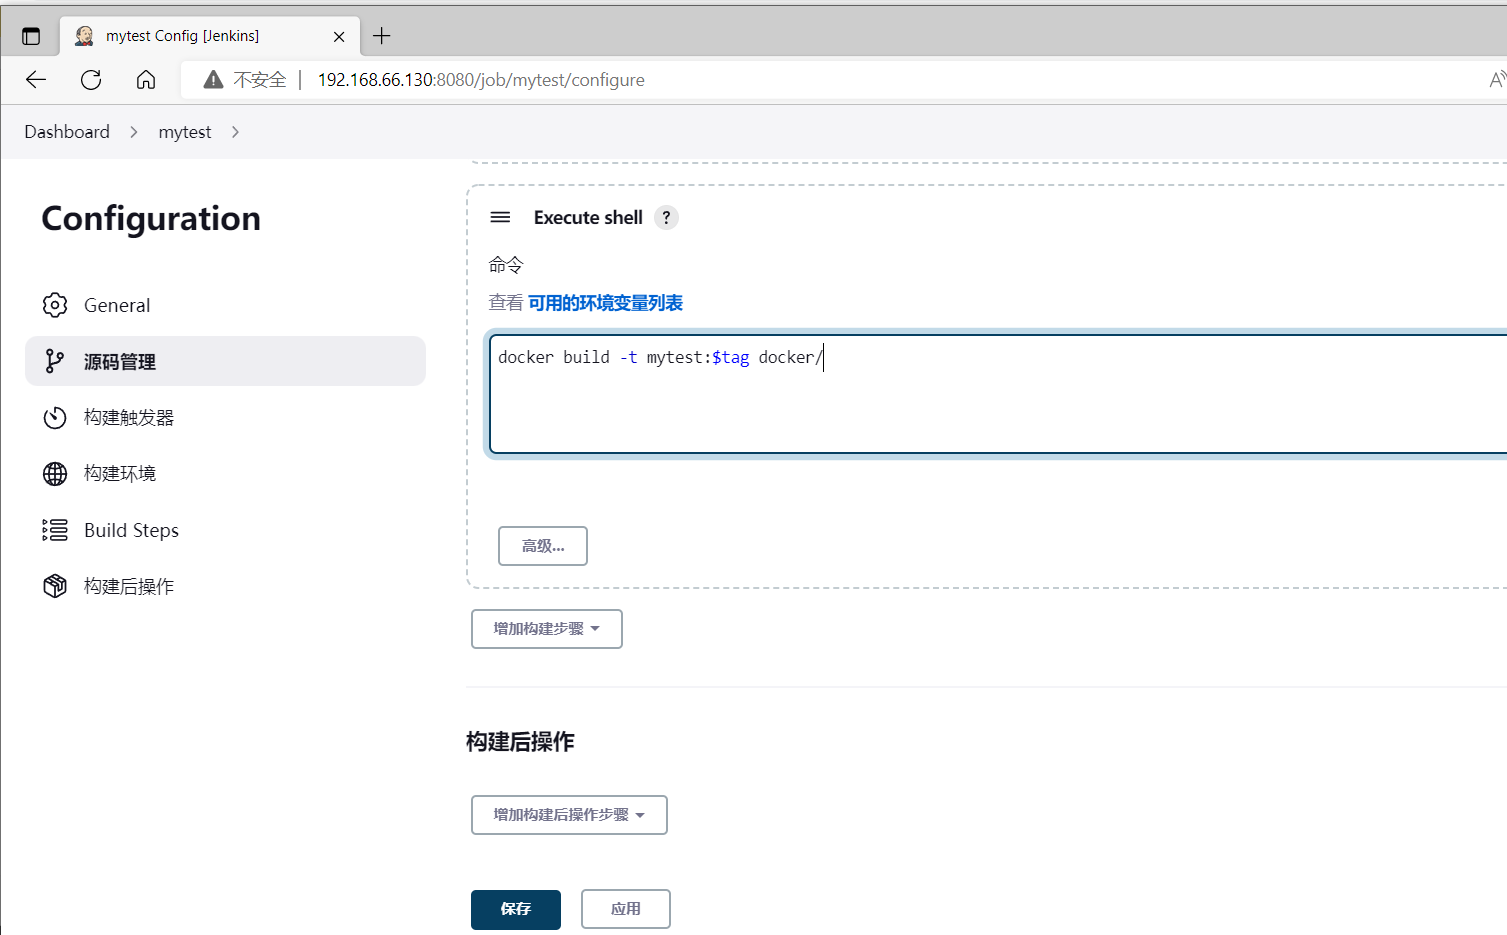Show the 不安全 site security warning

[x=245, y=80]
